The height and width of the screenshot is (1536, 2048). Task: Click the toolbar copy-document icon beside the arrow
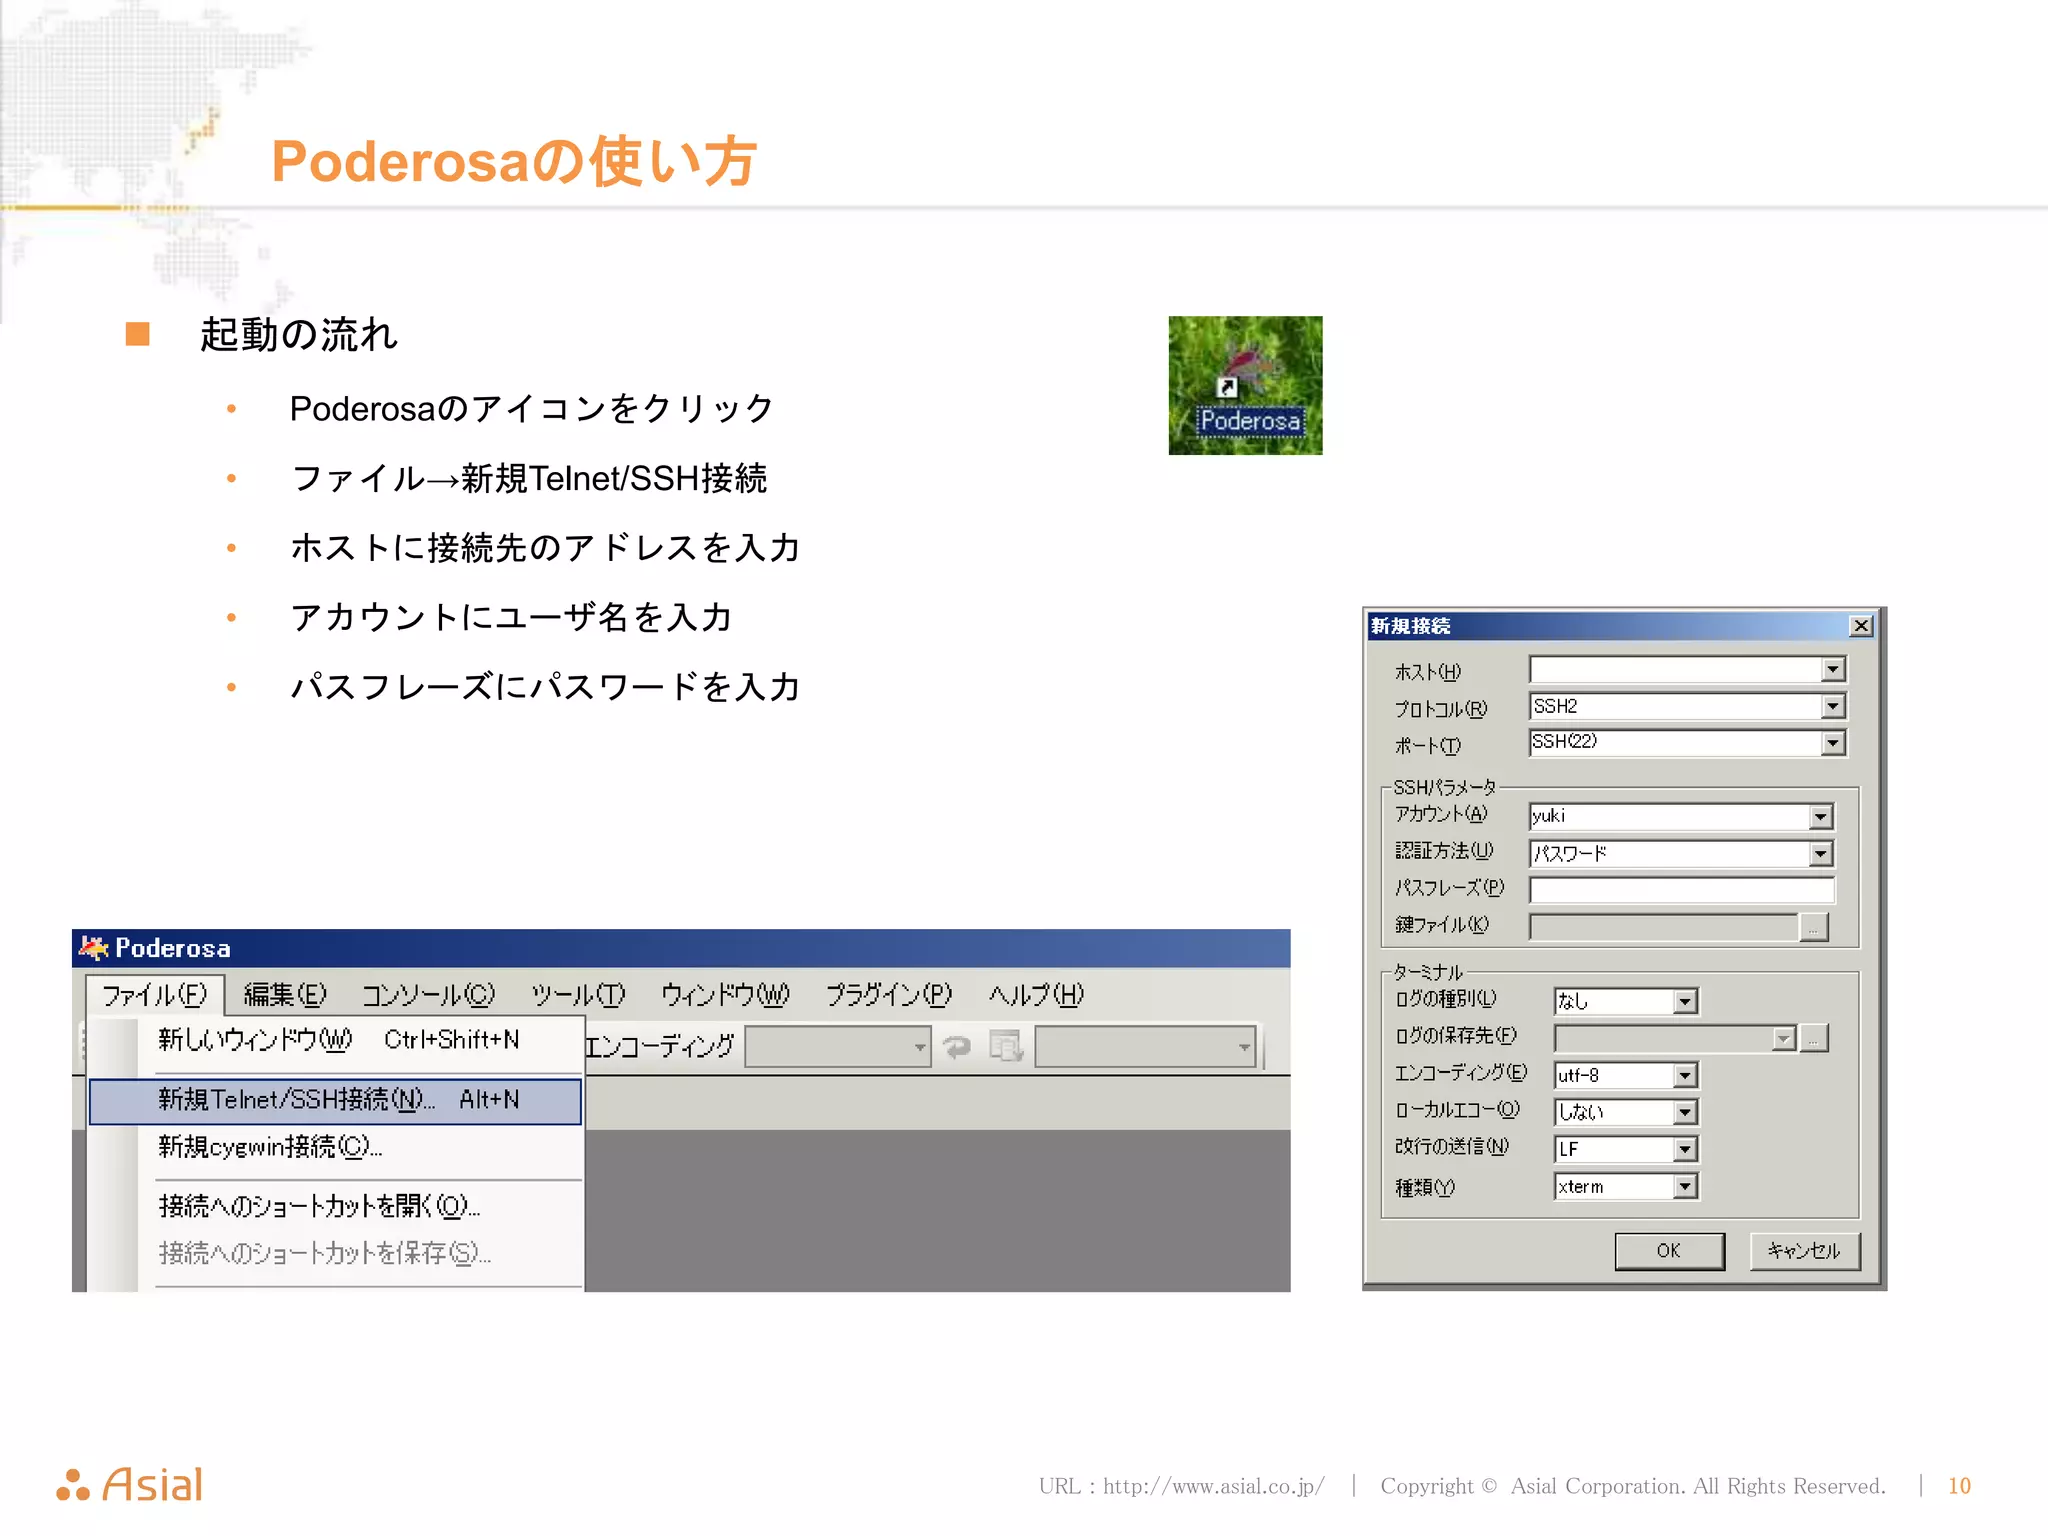(1005, 1046)
